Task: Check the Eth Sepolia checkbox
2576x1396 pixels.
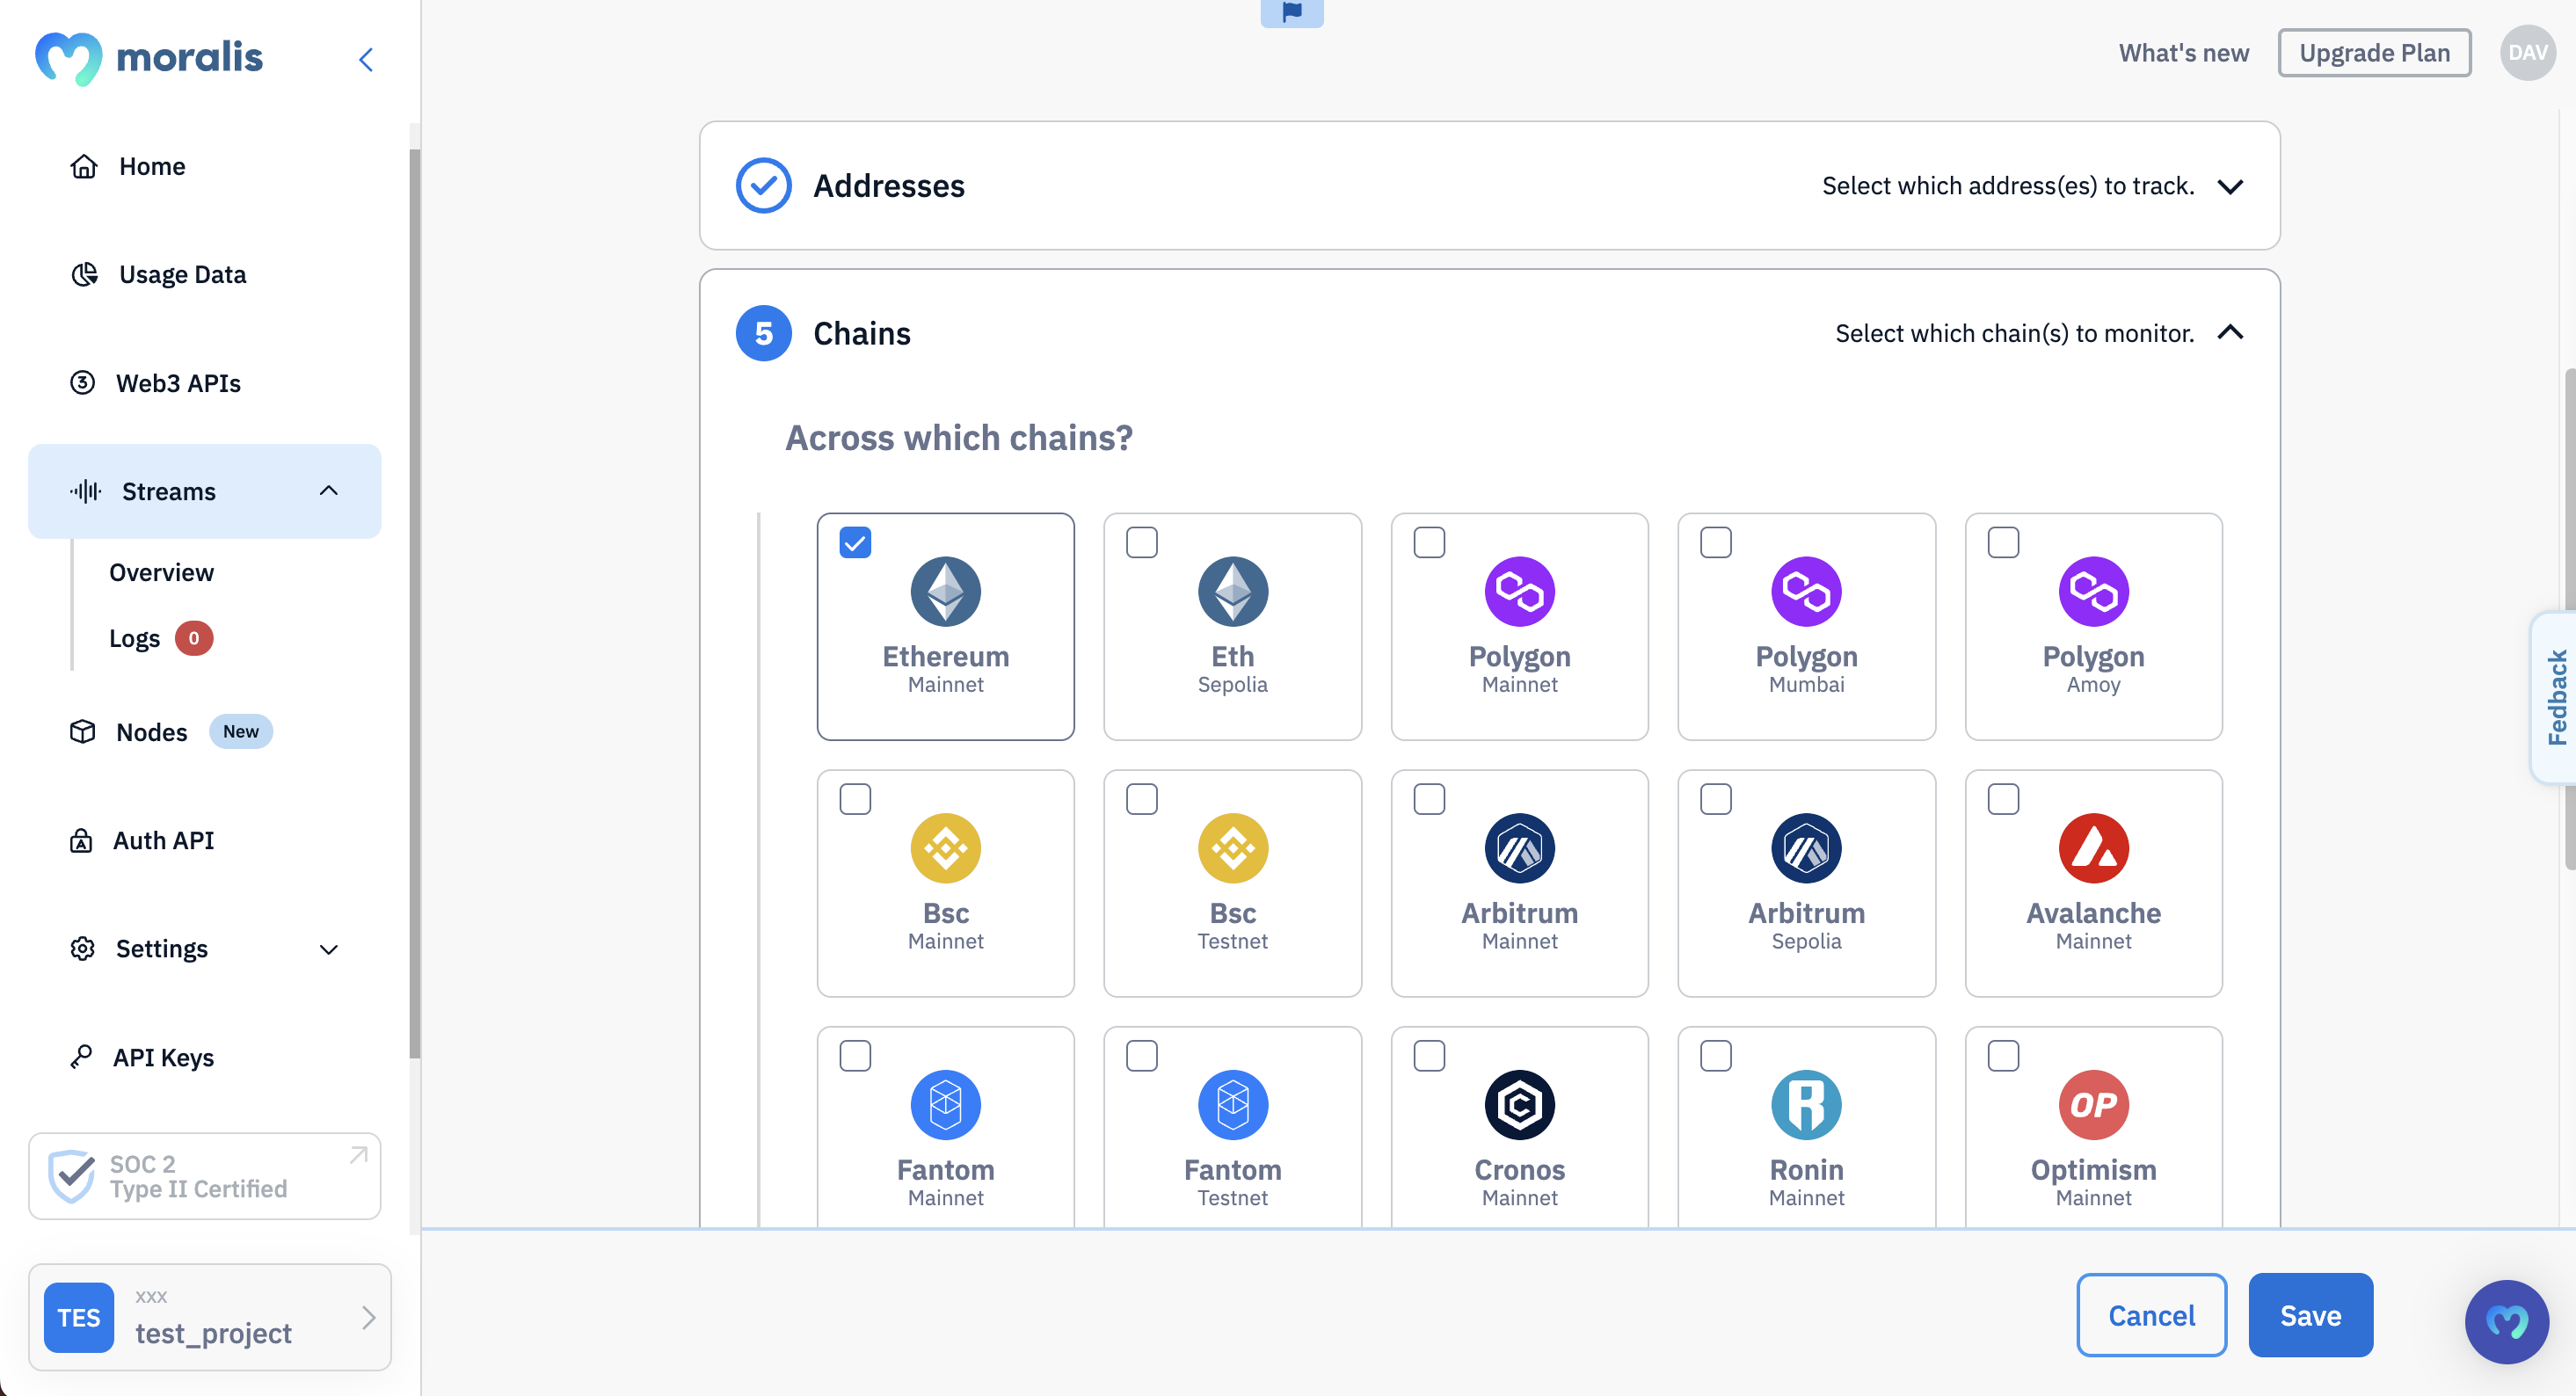Action: [1142, 543]
